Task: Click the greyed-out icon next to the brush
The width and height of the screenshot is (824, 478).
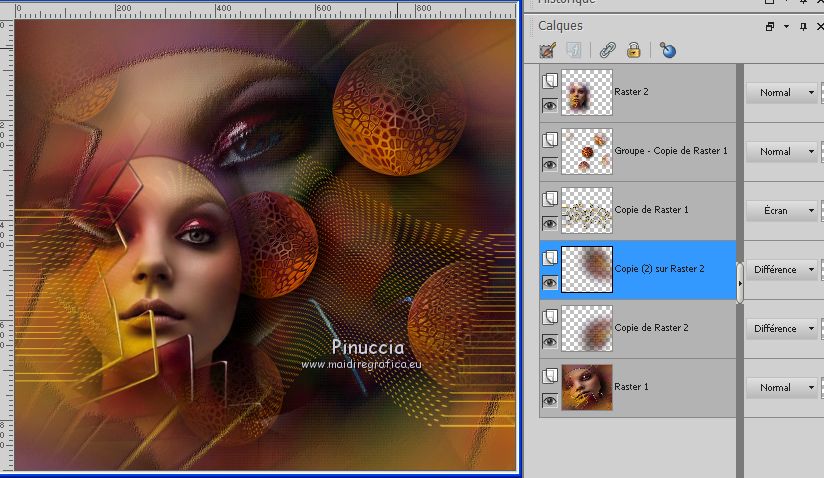Action: [x=574, y=49]
